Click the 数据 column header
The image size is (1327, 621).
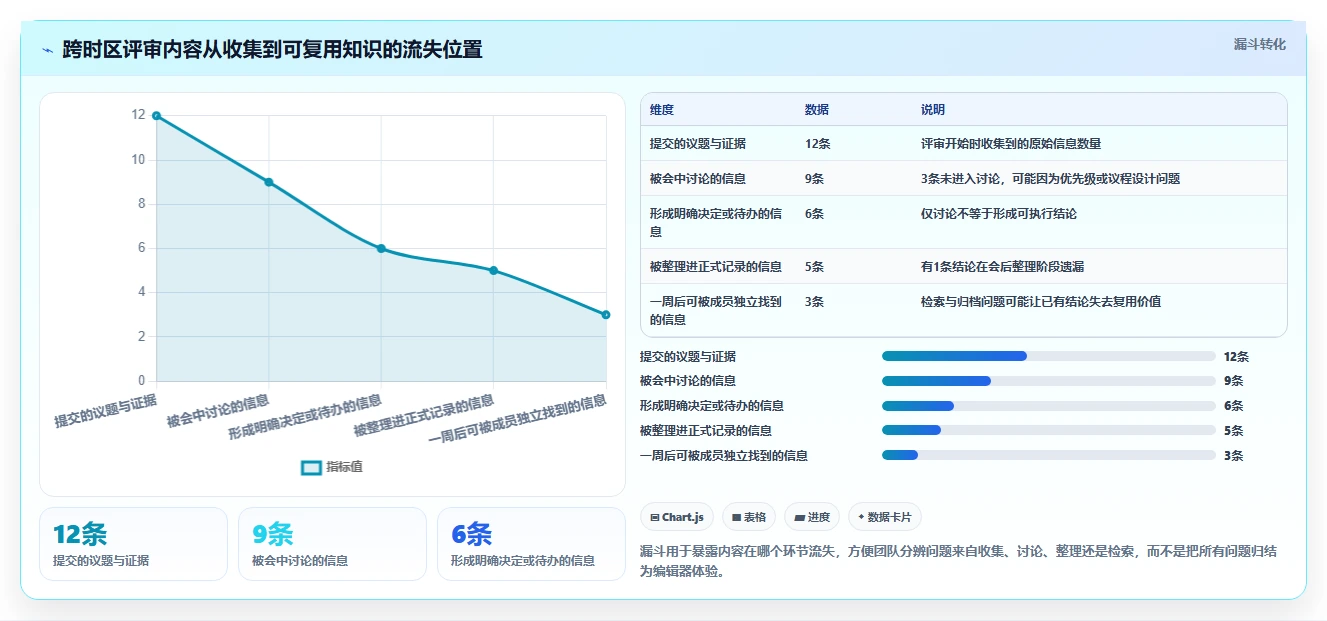tap(817, 110)
